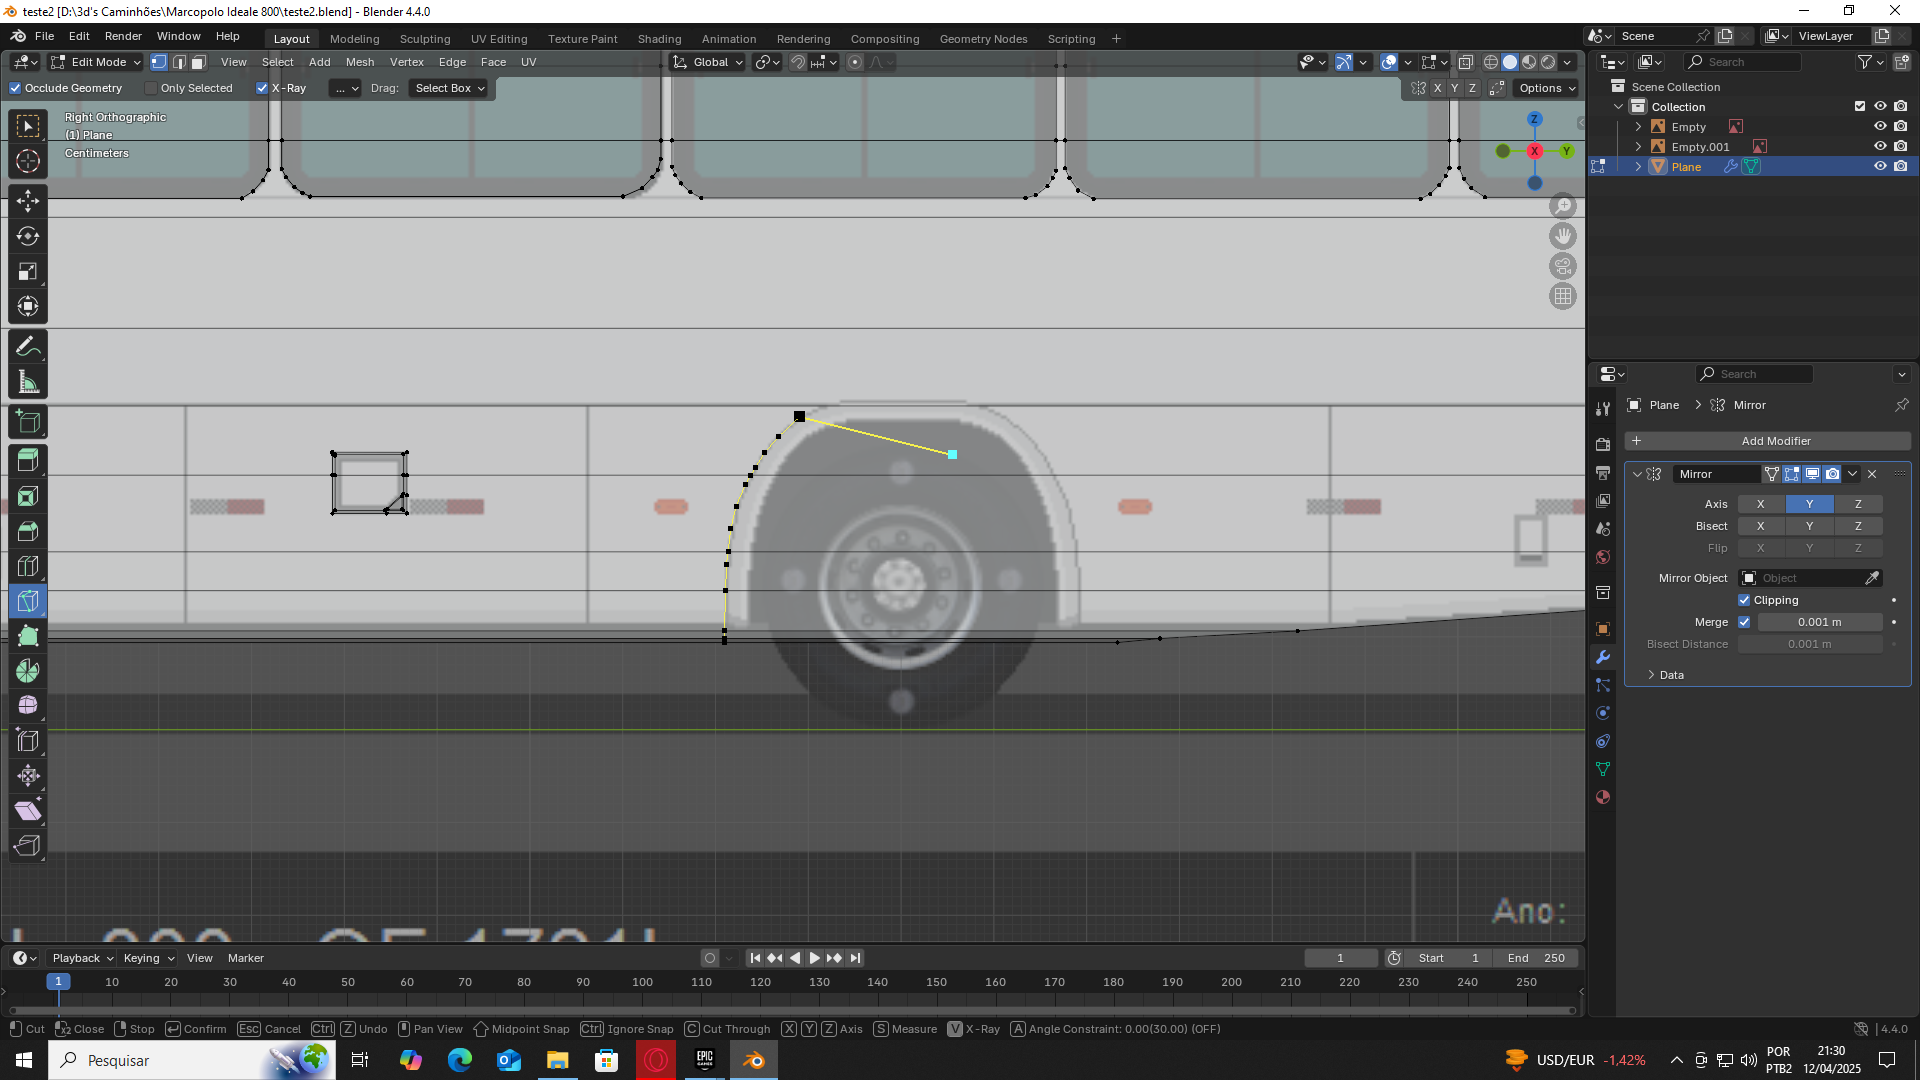Hide Empty.001 with its eye icon
This screenshot has height=1080, width=1920.
(1880, 146)
